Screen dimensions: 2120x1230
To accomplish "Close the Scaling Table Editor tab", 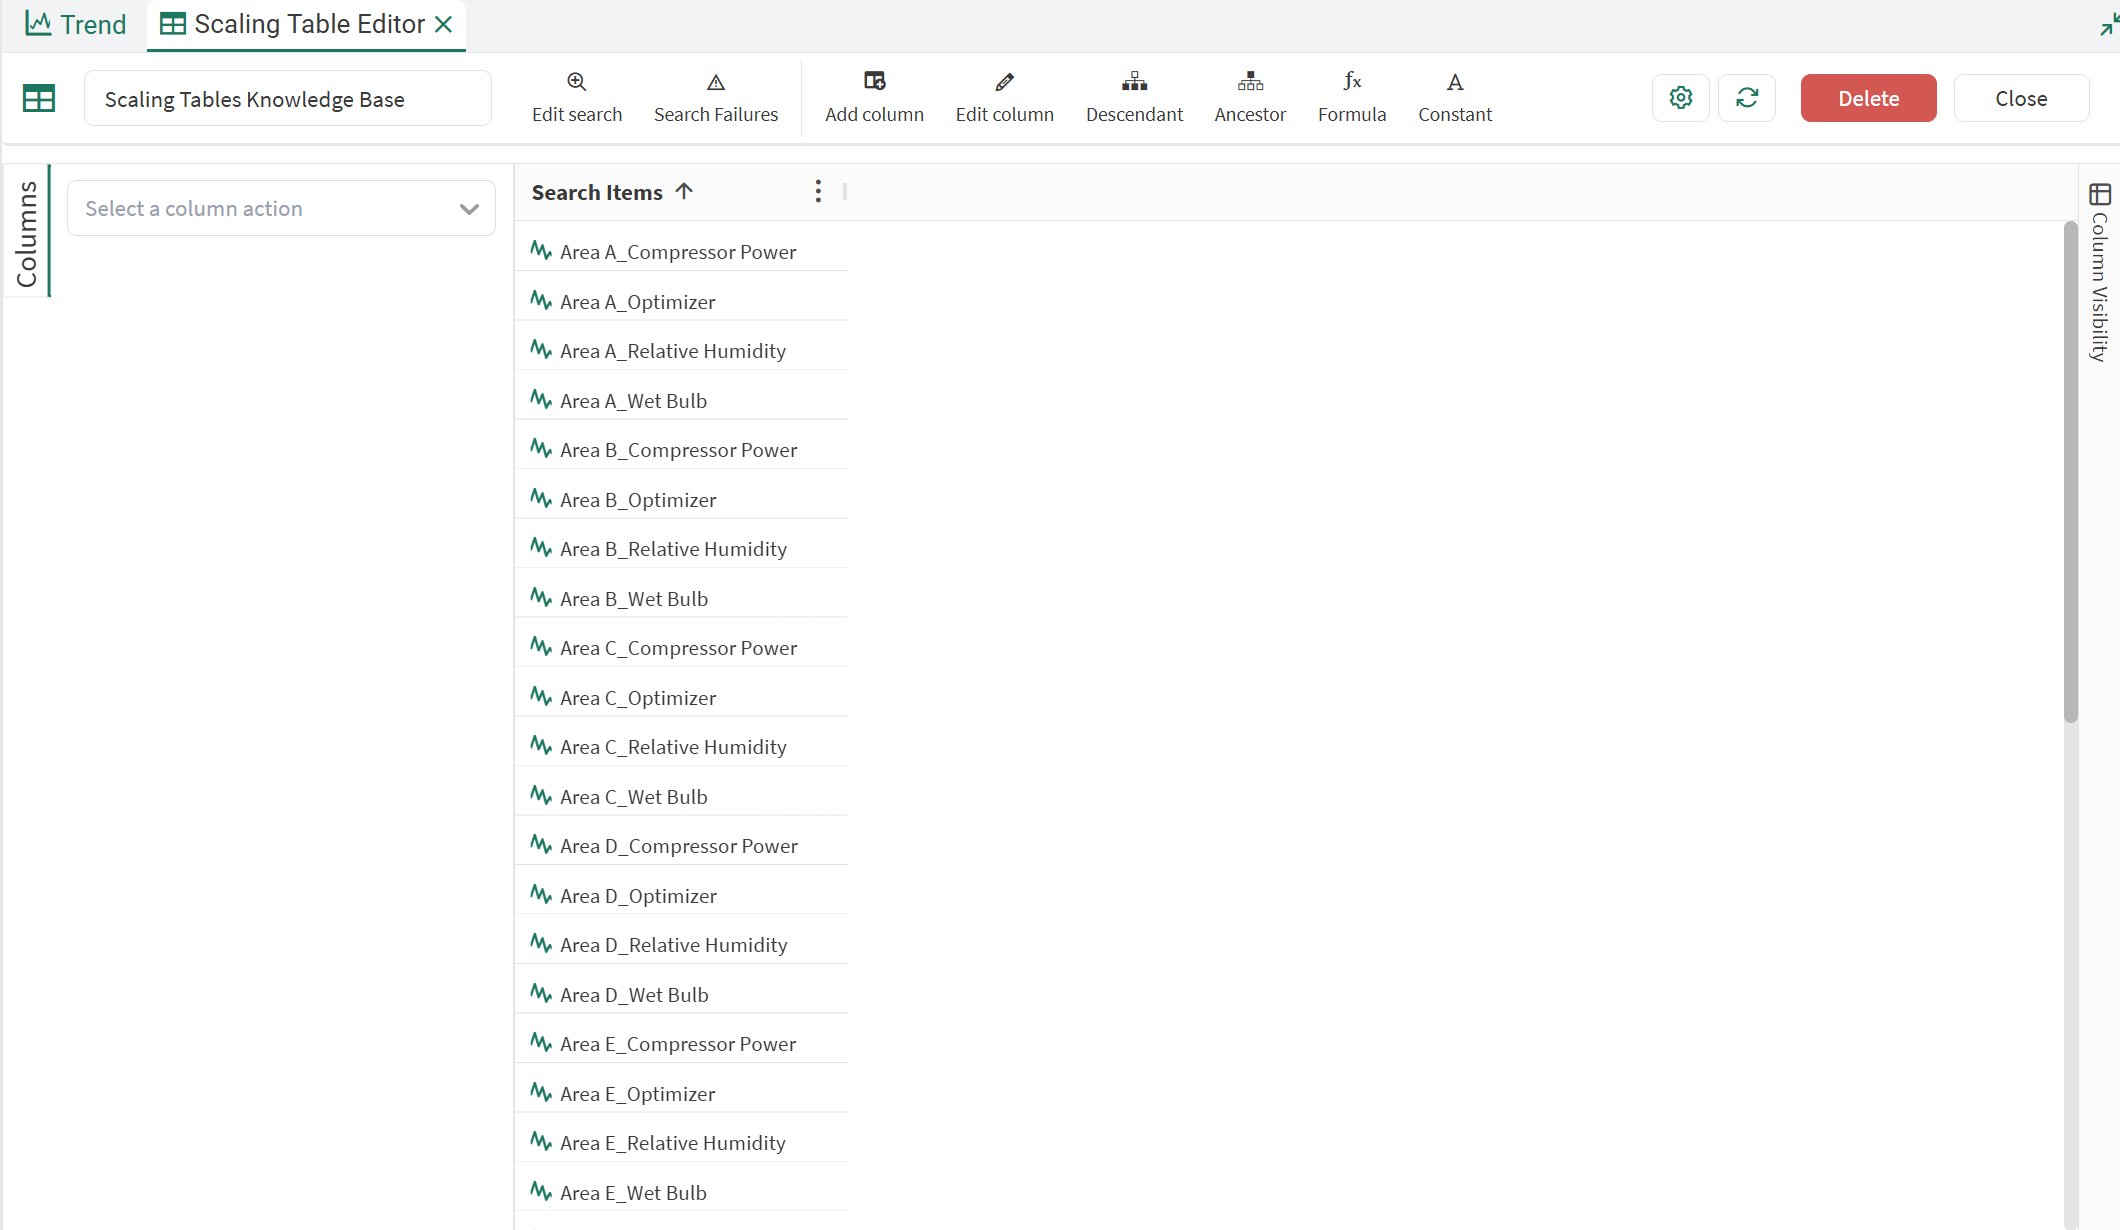I will 444,24.
